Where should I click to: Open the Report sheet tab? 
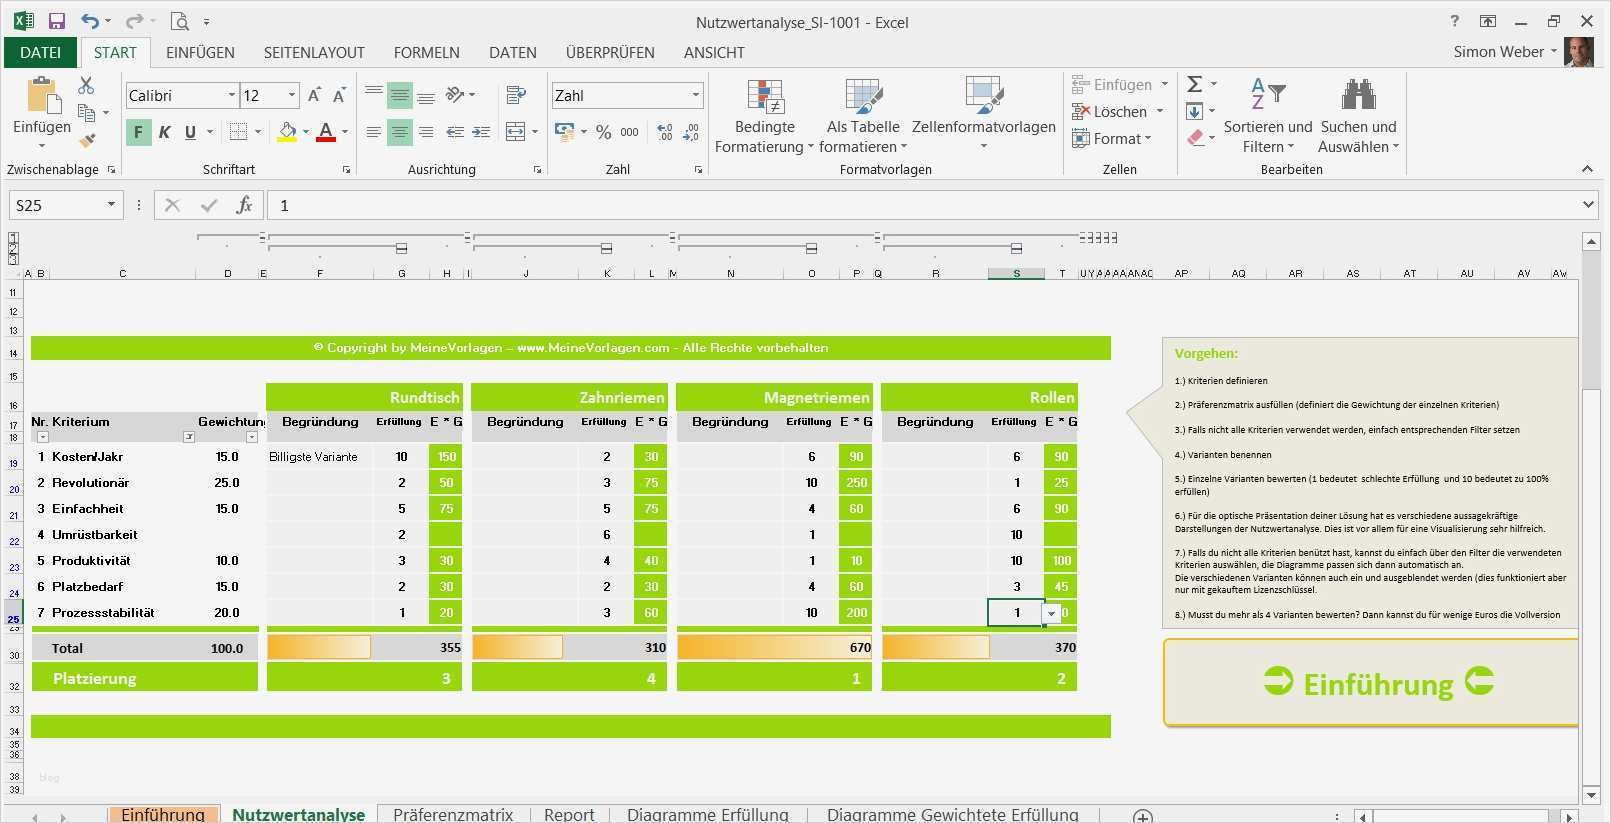pyautogui.click(x=569, y=814)
